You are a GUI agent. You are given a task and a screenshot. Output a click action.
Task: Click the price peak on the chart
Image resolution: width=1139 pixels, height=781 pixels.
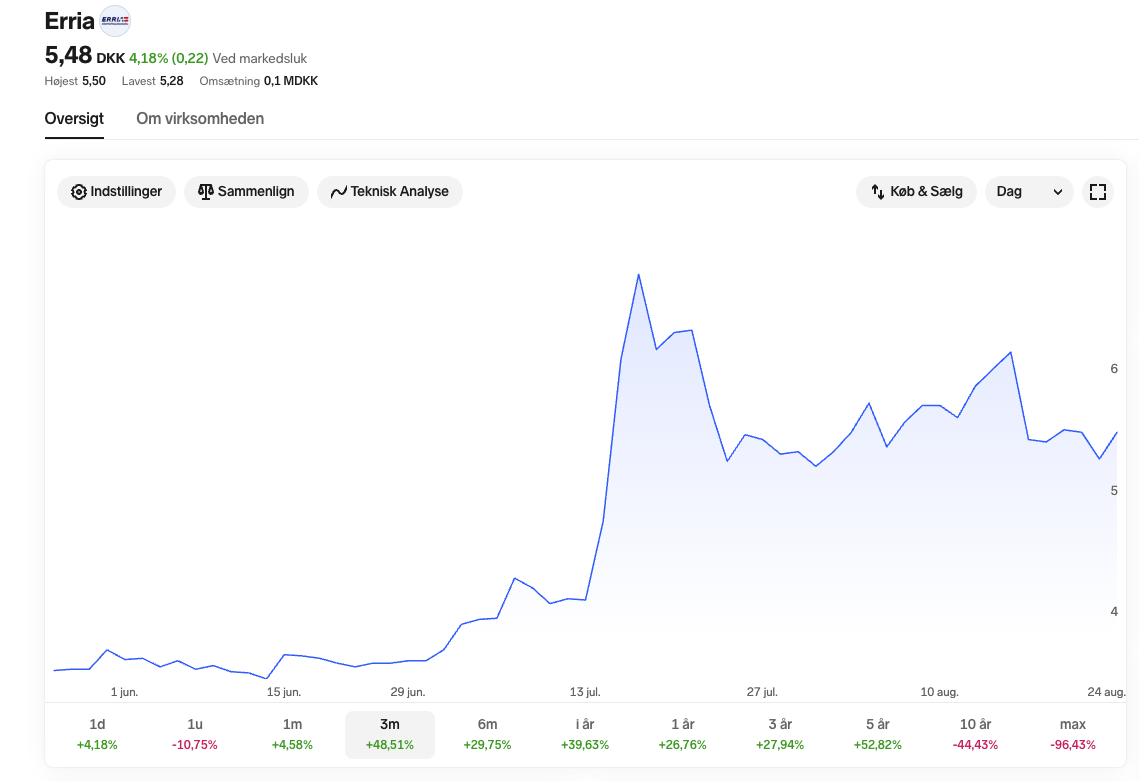coord(639,275)
